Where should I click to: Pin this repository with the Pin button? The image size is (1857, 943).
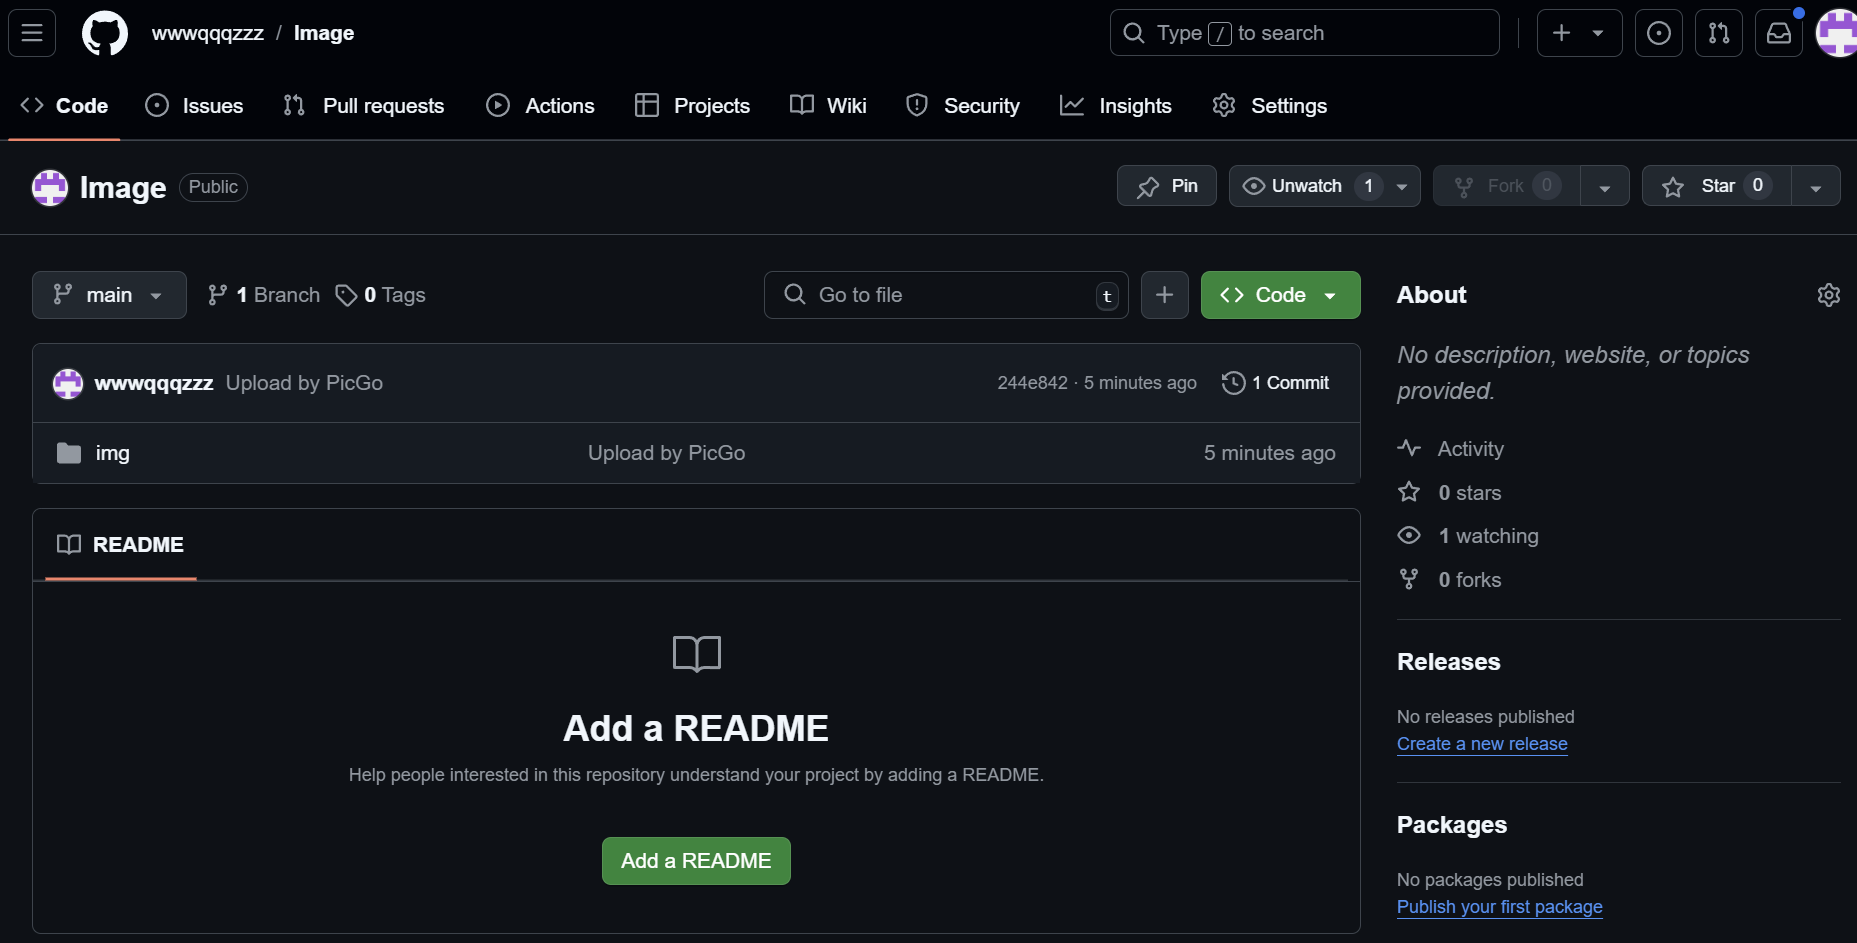1167,186
